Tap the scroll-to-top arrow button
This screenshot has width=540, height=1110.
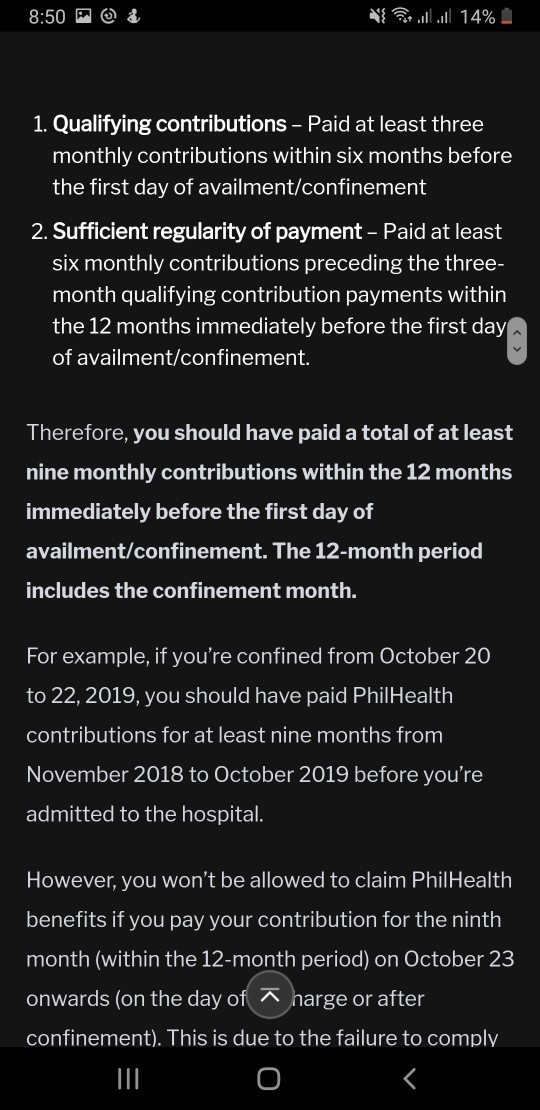tap(270, 995)
